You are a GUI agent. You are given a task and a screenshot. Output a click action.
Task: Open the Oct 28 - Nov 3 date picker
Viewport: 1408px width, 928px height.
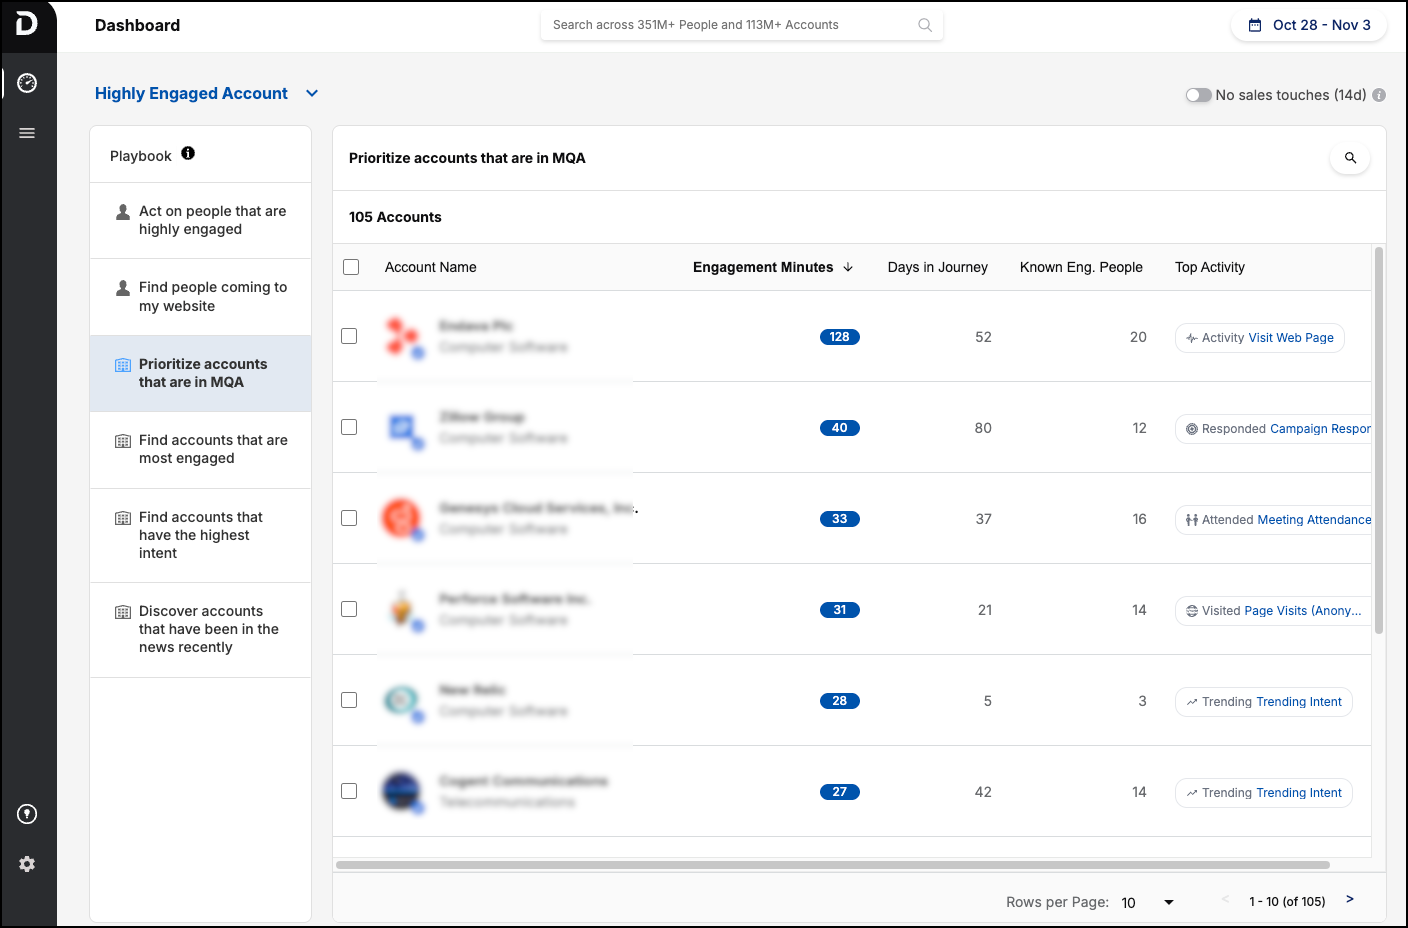(1309, 25)
